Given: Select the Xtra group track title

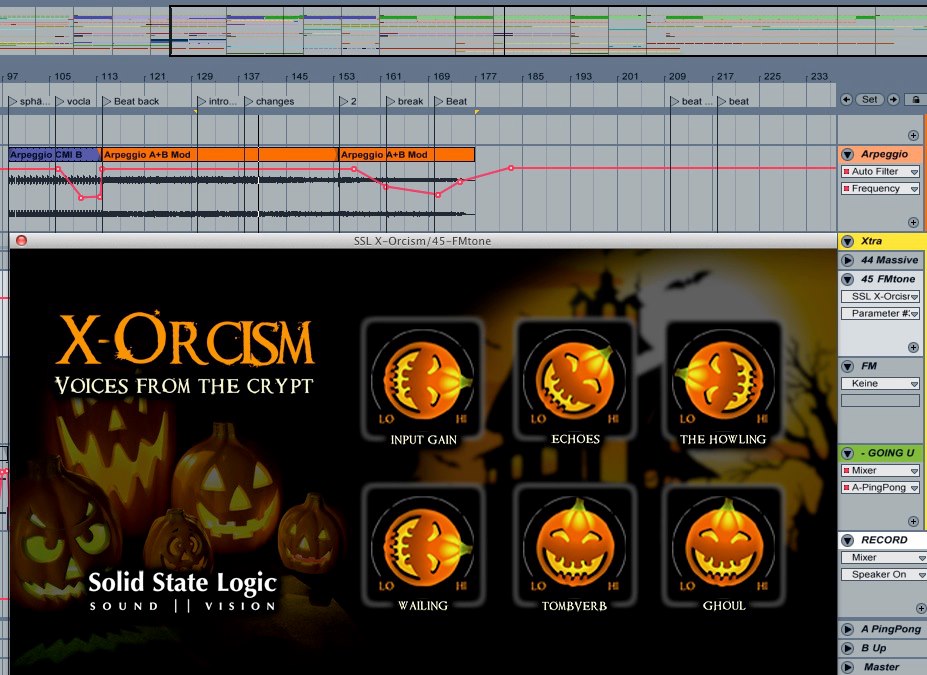Looking at the screenshot, I should [x=871, y=241].
